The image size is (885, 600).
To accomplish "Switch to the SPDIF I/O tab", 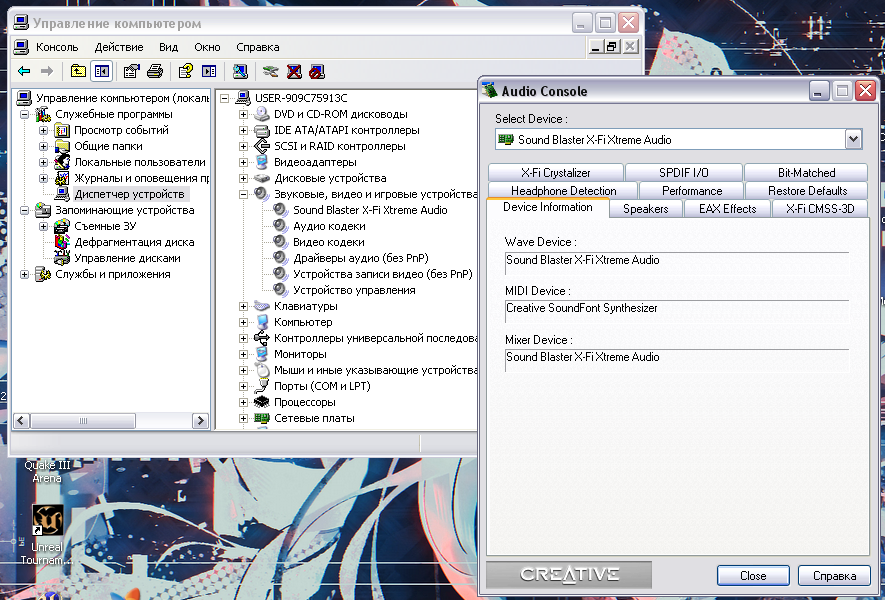I will (x=684, y=173).
